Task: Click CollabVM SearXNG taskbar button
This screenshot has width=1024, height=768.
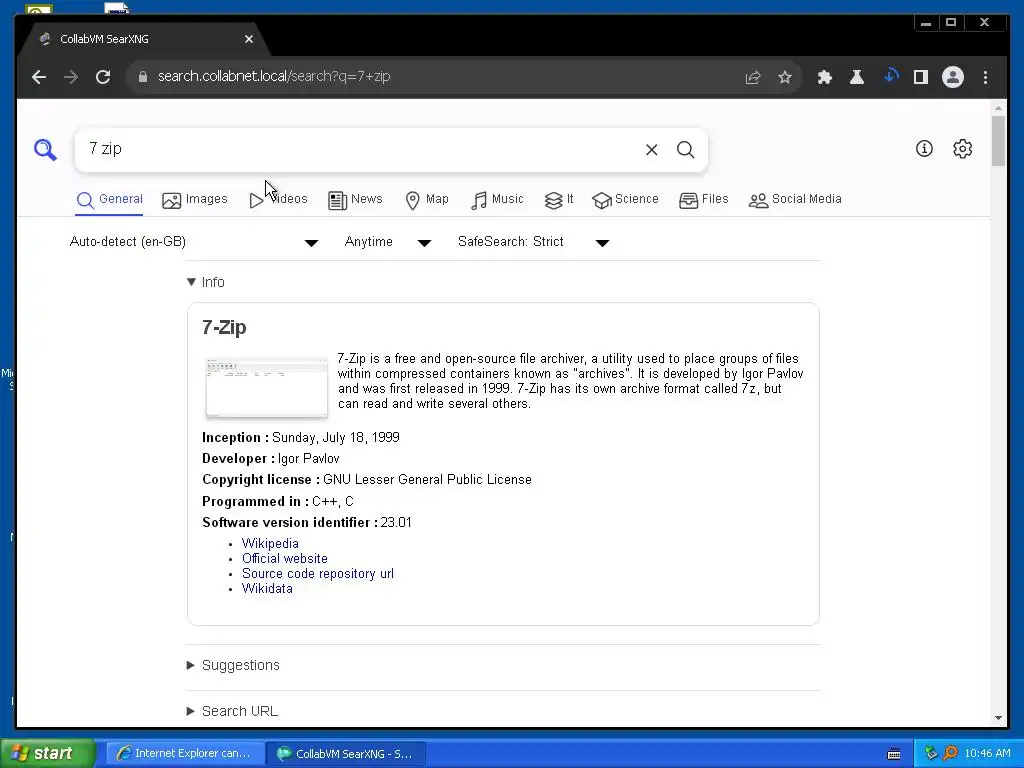Action: (346, 754)
